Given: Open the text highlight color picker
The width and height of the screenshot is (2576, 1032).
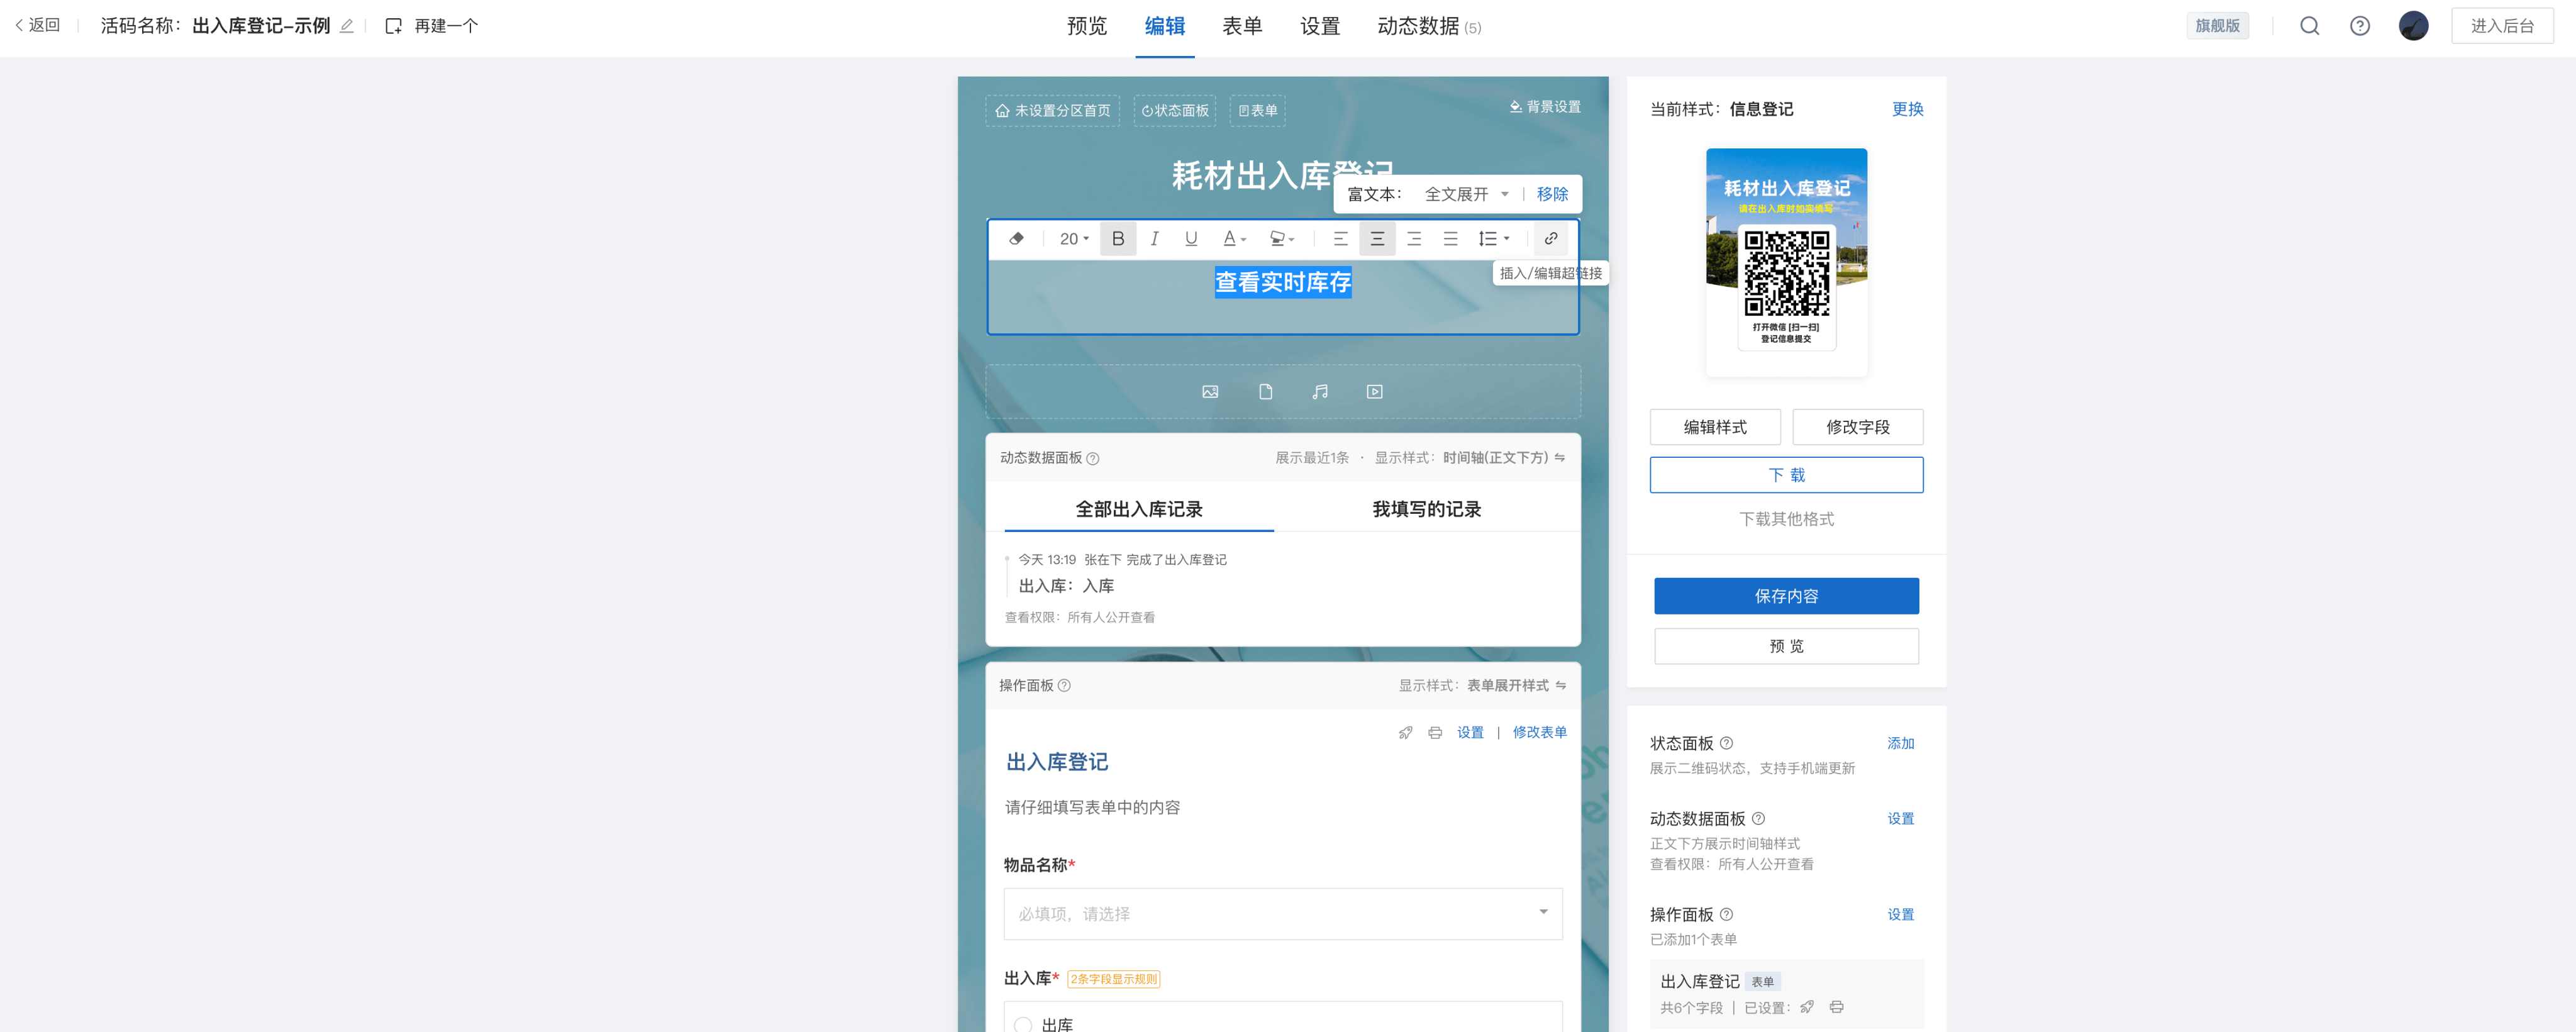Looking at the screenshot, I should (1282, 238).
